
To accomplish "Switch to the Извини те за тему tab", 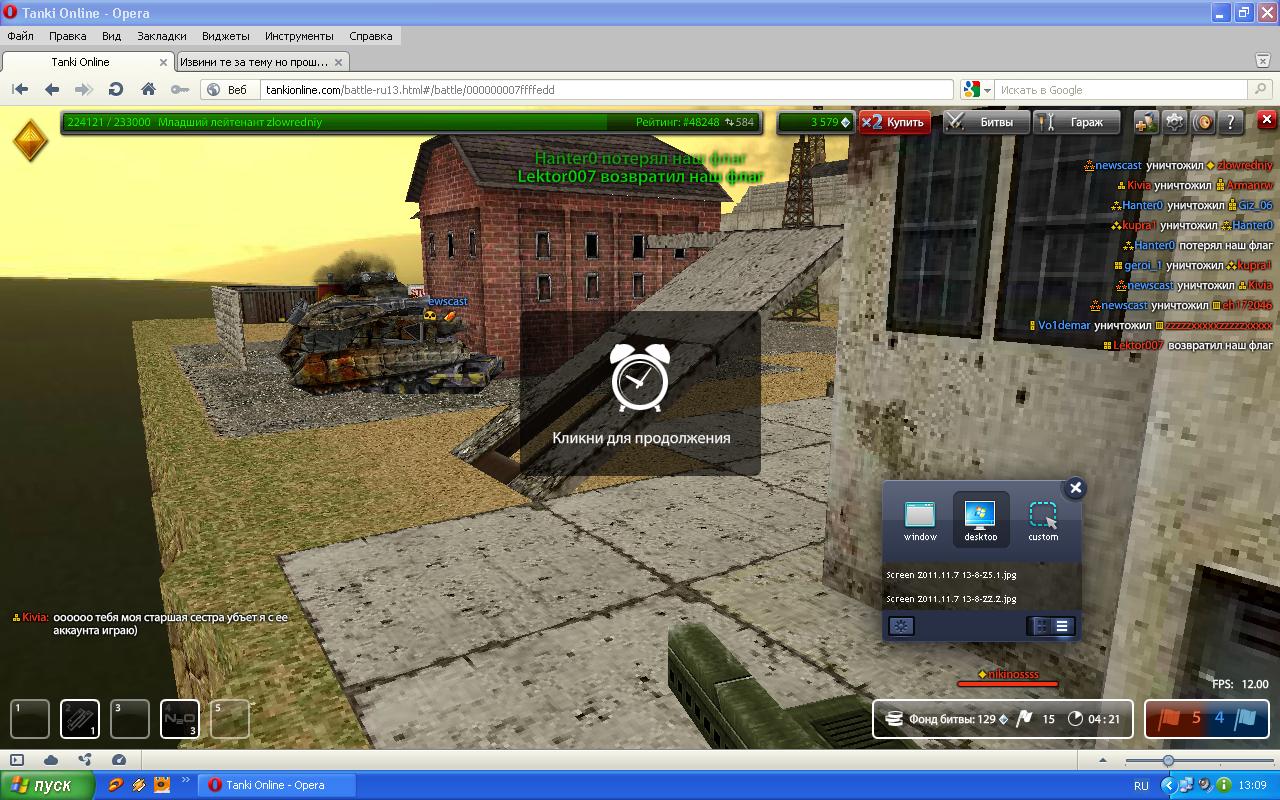I will click(x=254, y=62).
